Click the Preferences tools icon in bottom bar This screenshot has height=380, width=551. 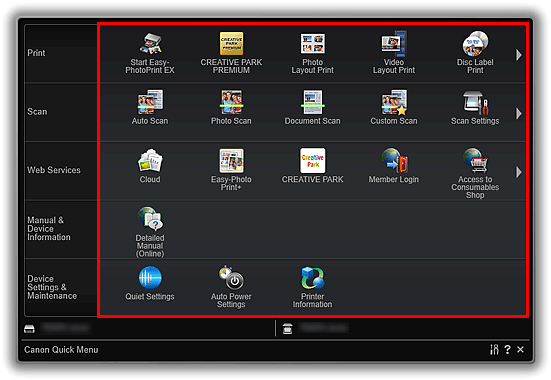(494, 349)
